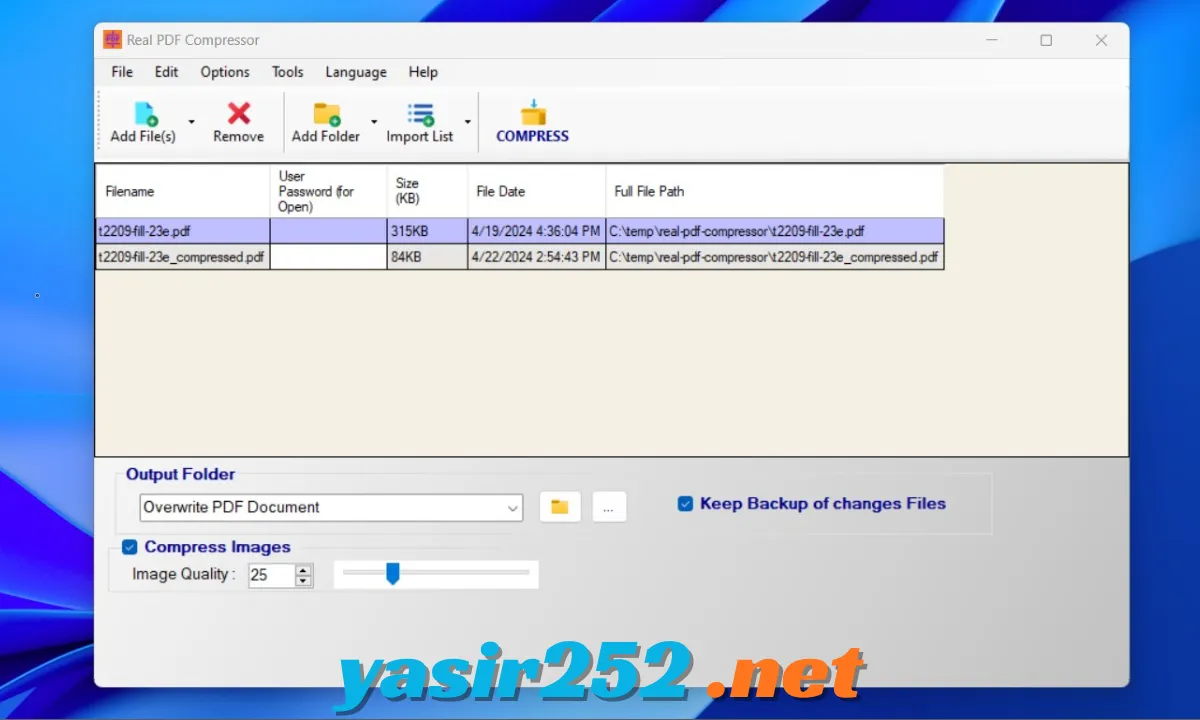Open the Help menu

423,72
